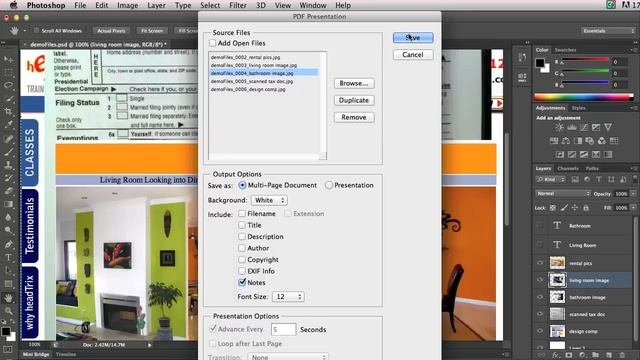Screen dimensions: 640x360
Task: Select the Rectangular Marquee tool
Action: coord(8,73)
